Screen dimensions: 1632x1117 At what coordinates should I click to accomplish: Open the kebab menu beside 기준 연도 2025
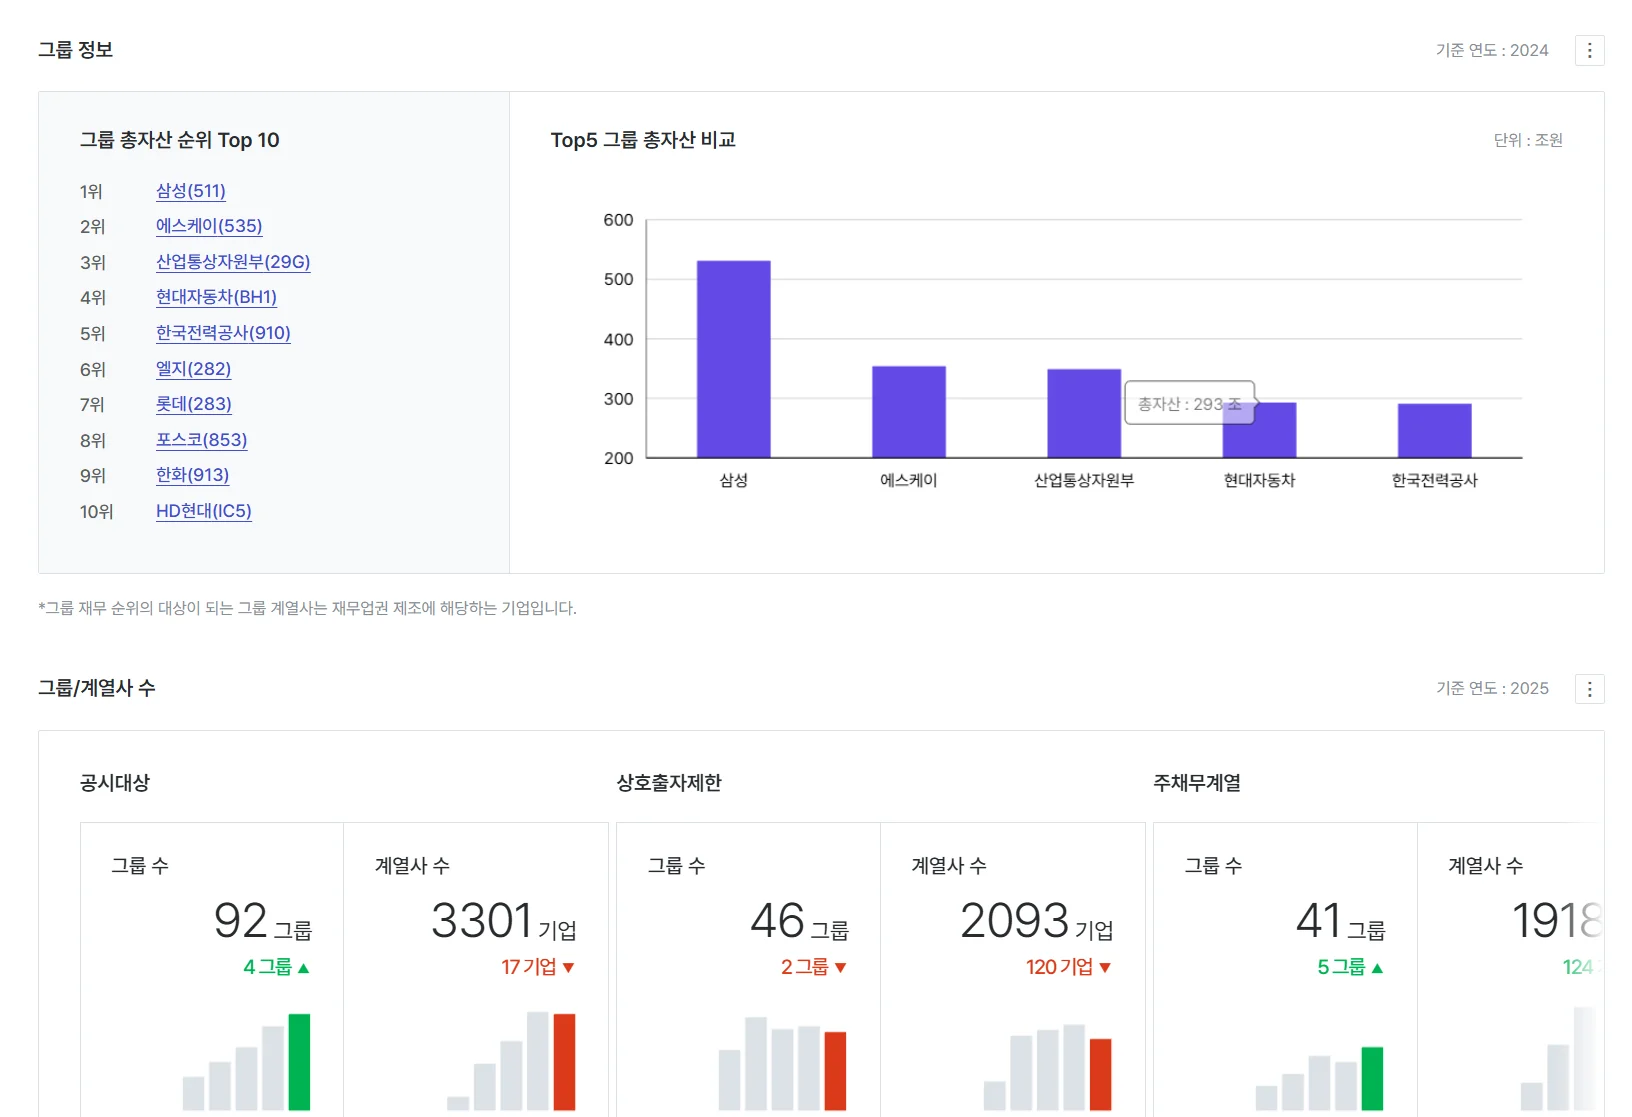[1589, 689]
